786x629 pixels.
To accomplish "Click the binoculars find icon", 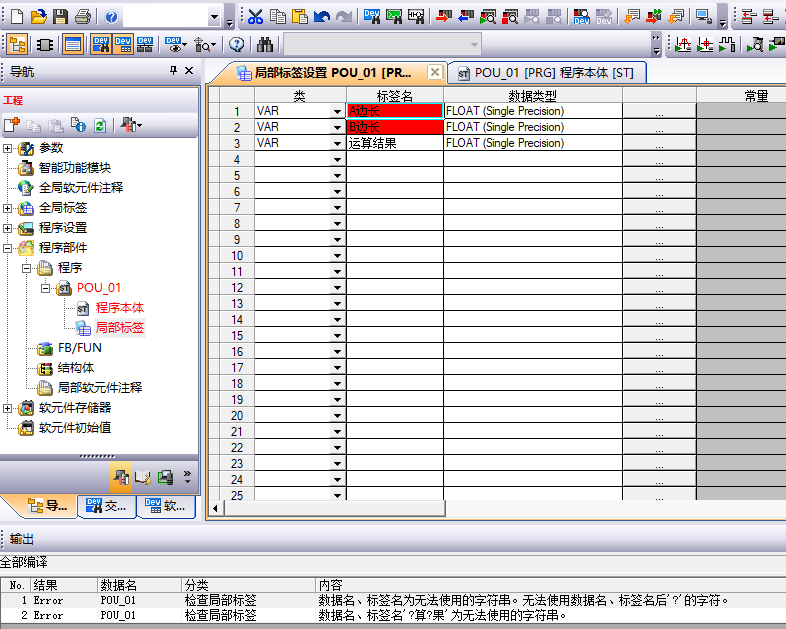I will click(265, 44).
